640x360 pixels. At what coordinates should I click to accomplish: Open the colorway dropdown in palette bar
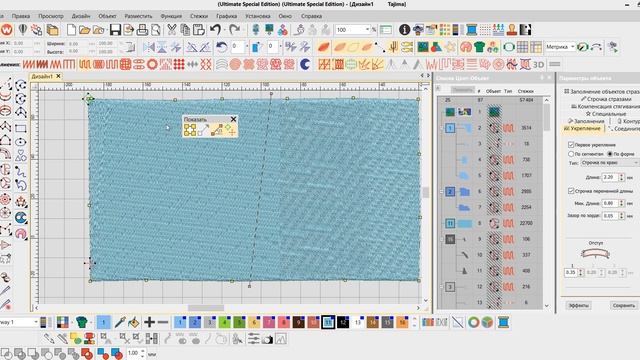click(x=36, y=322)
